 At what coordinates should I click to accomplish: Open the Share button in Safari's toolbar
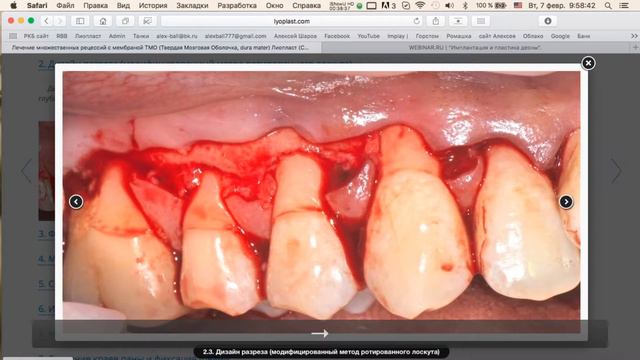[x=436, y=21]
